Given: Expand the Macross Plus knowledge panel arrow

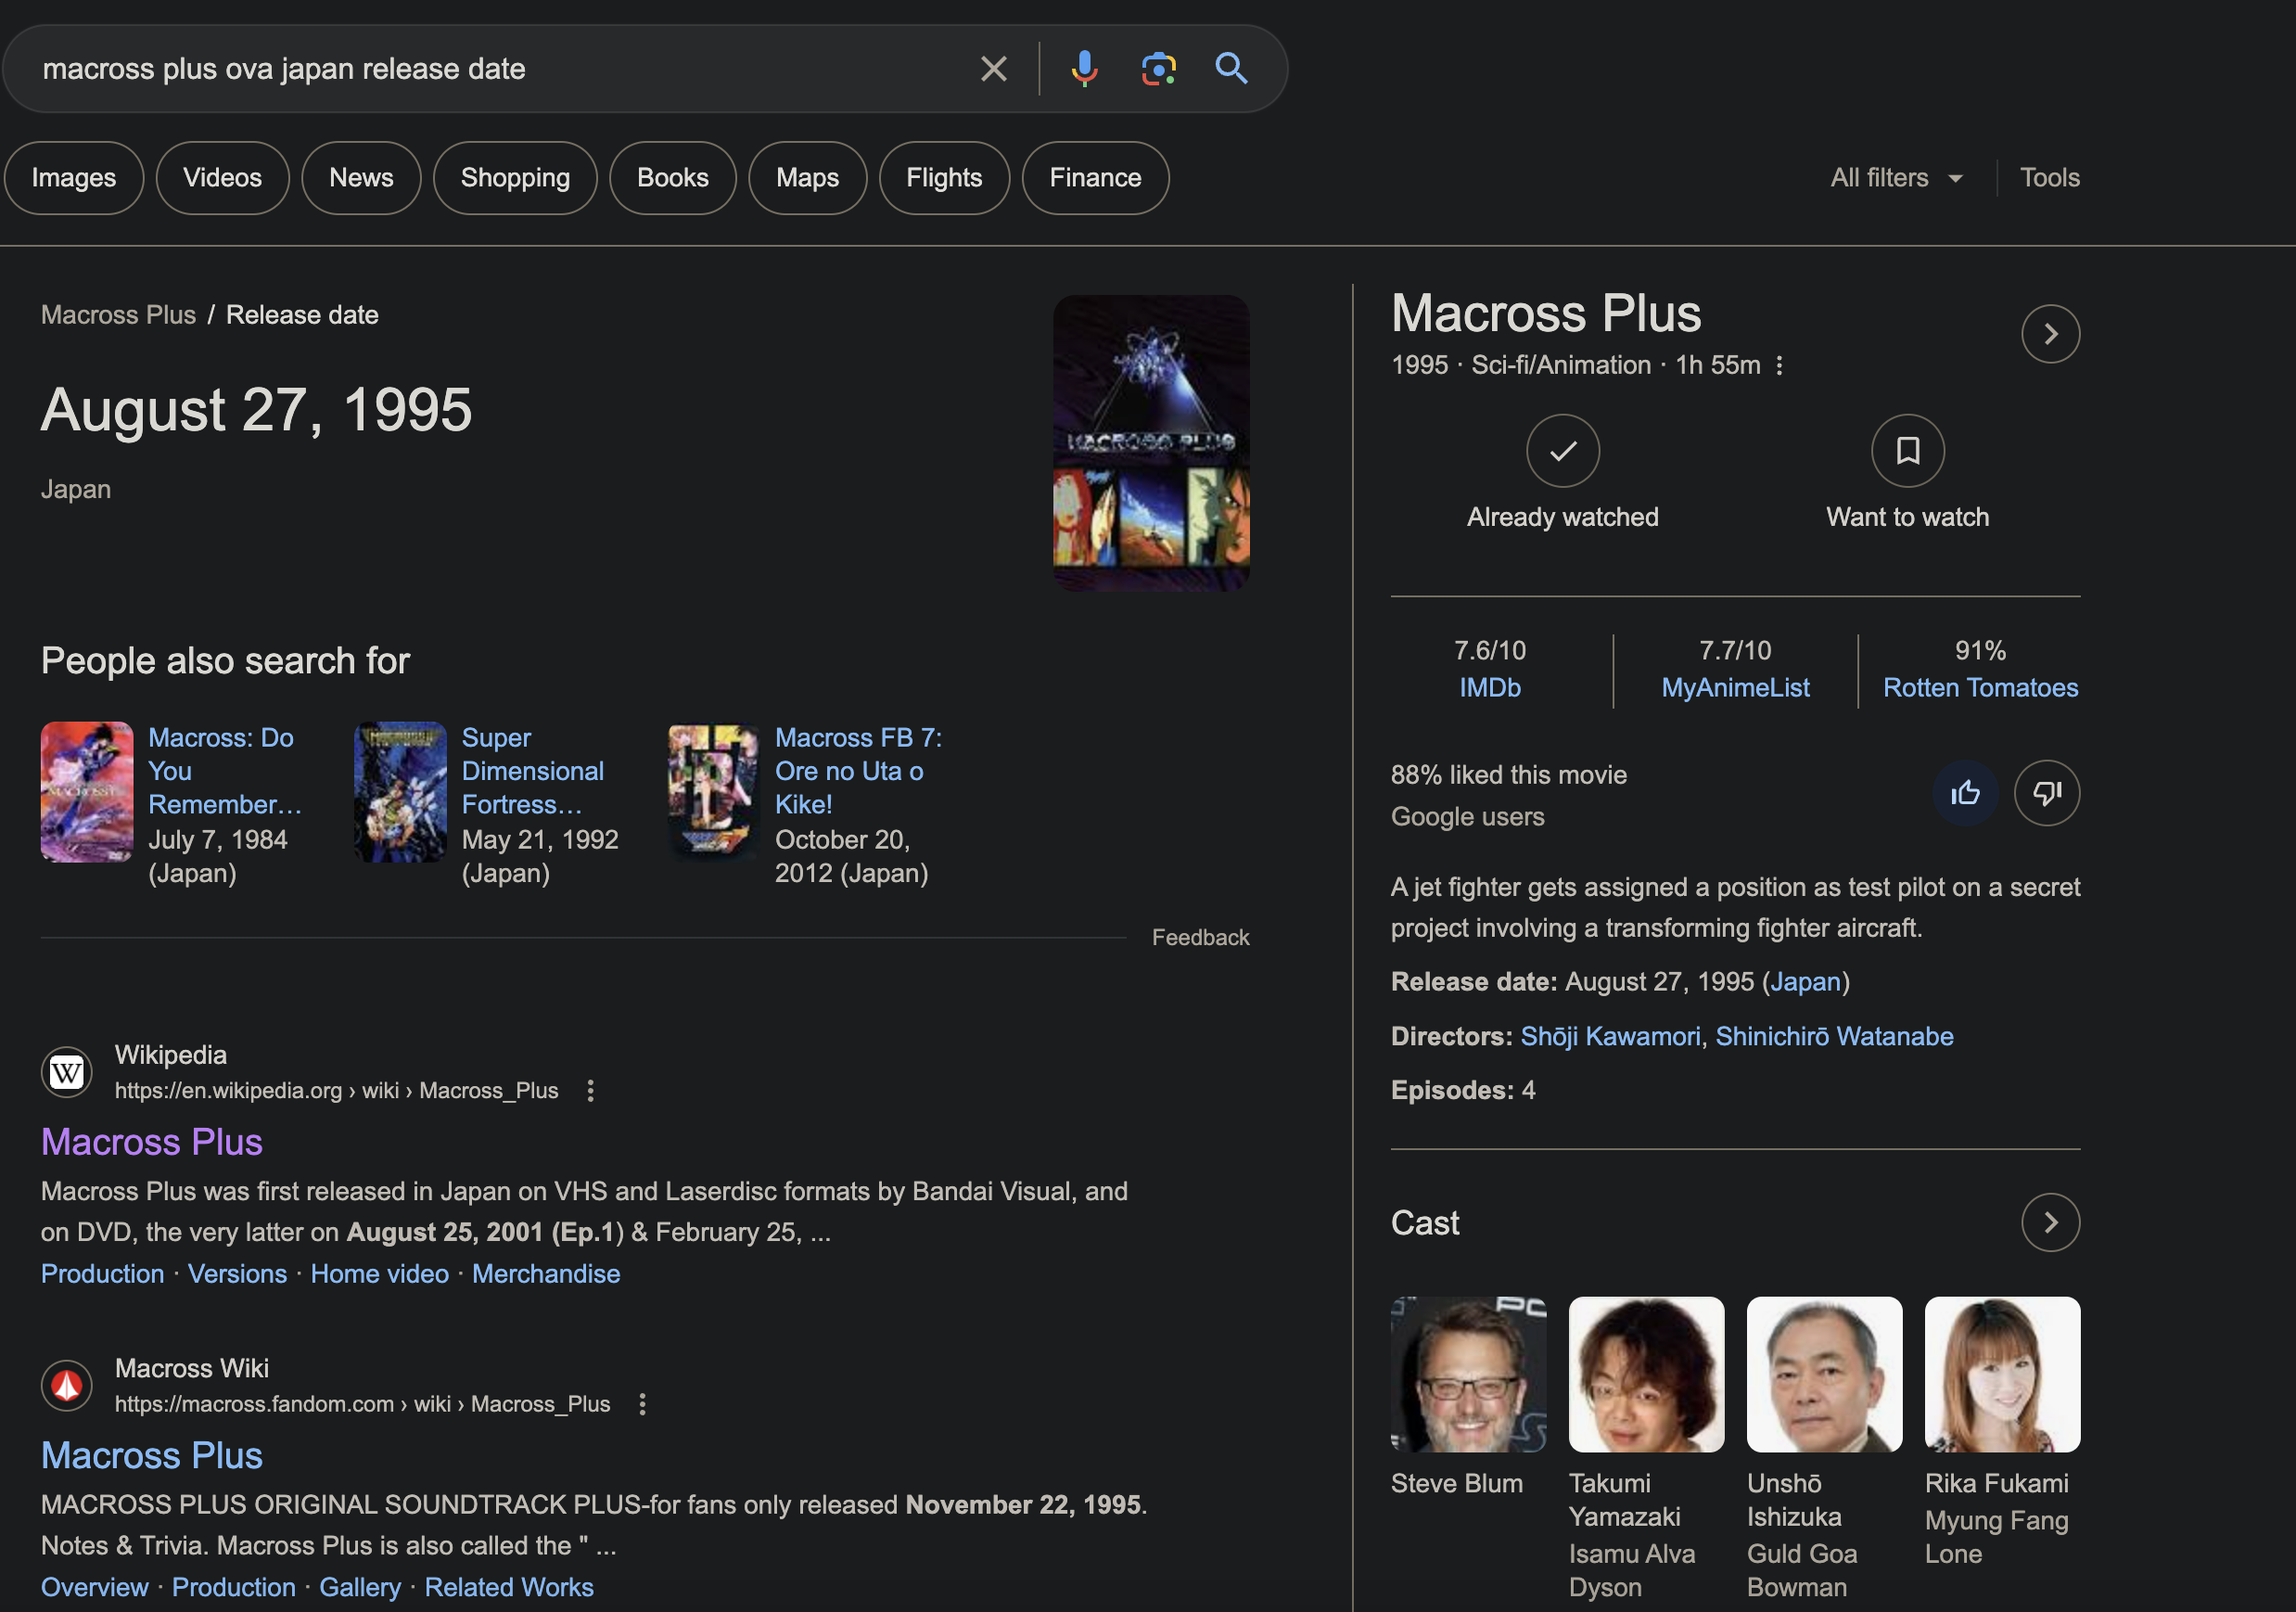Looking at the screenshot, I should click(x=2050, y=334).
